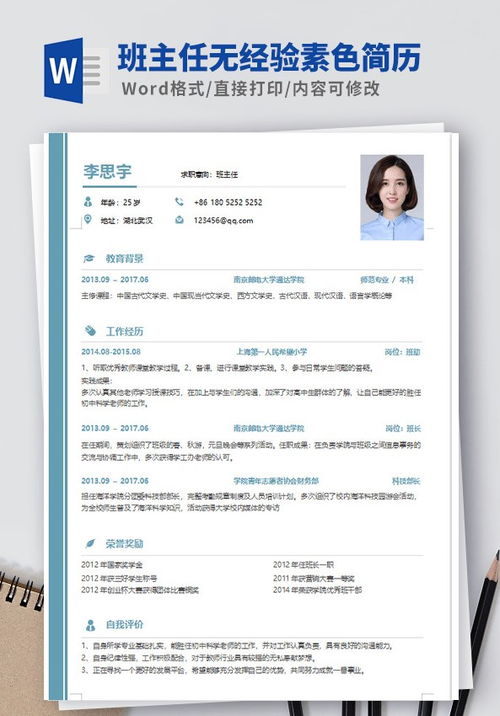Click 师范专业 / 本科 in education row
The width and height of the screenshot is (500, 716).
[387, 279]
